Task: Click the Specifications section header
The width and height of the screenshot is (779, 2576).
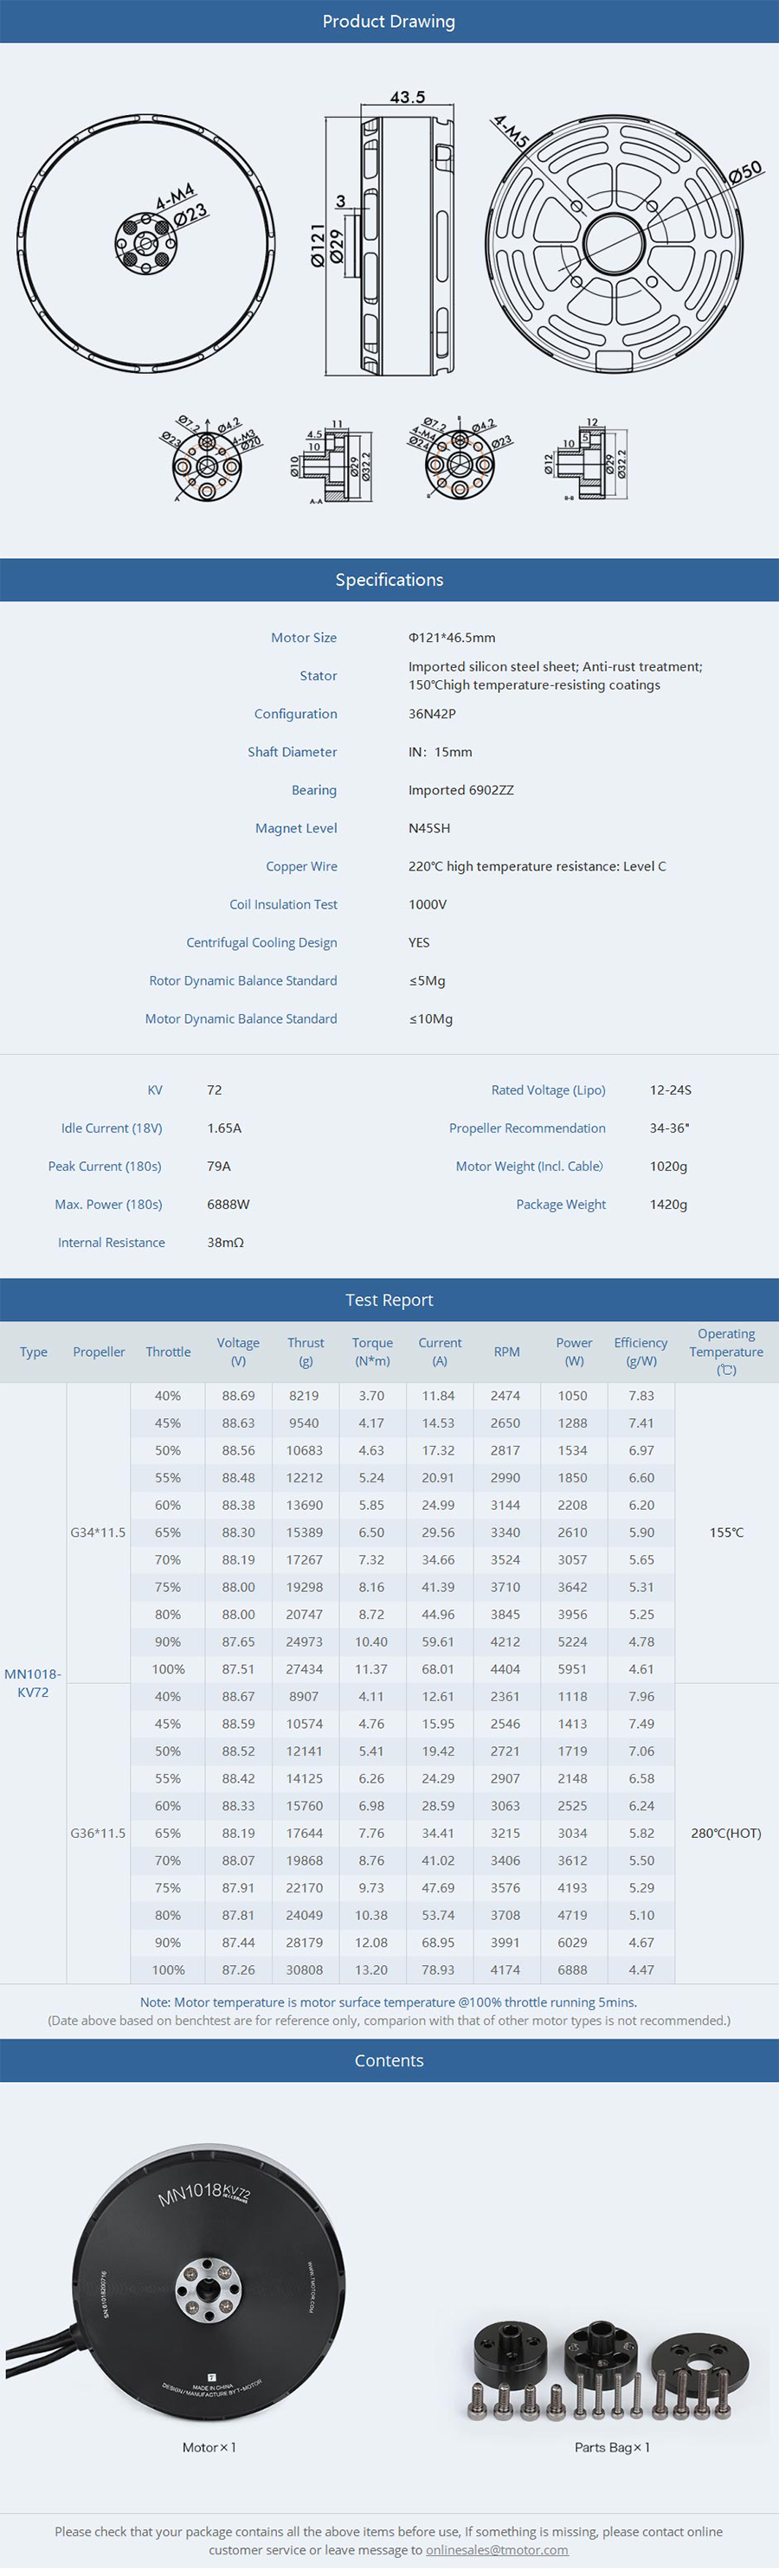Action: tap(389, 579)
